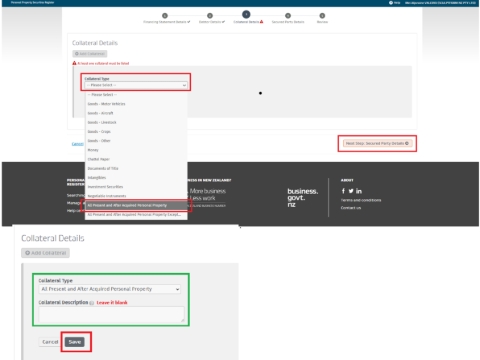Select 'All Present and After Acquired Personal Property'
Image resolution: width=480 pixels, height=360 pixels.
(136, 205)
